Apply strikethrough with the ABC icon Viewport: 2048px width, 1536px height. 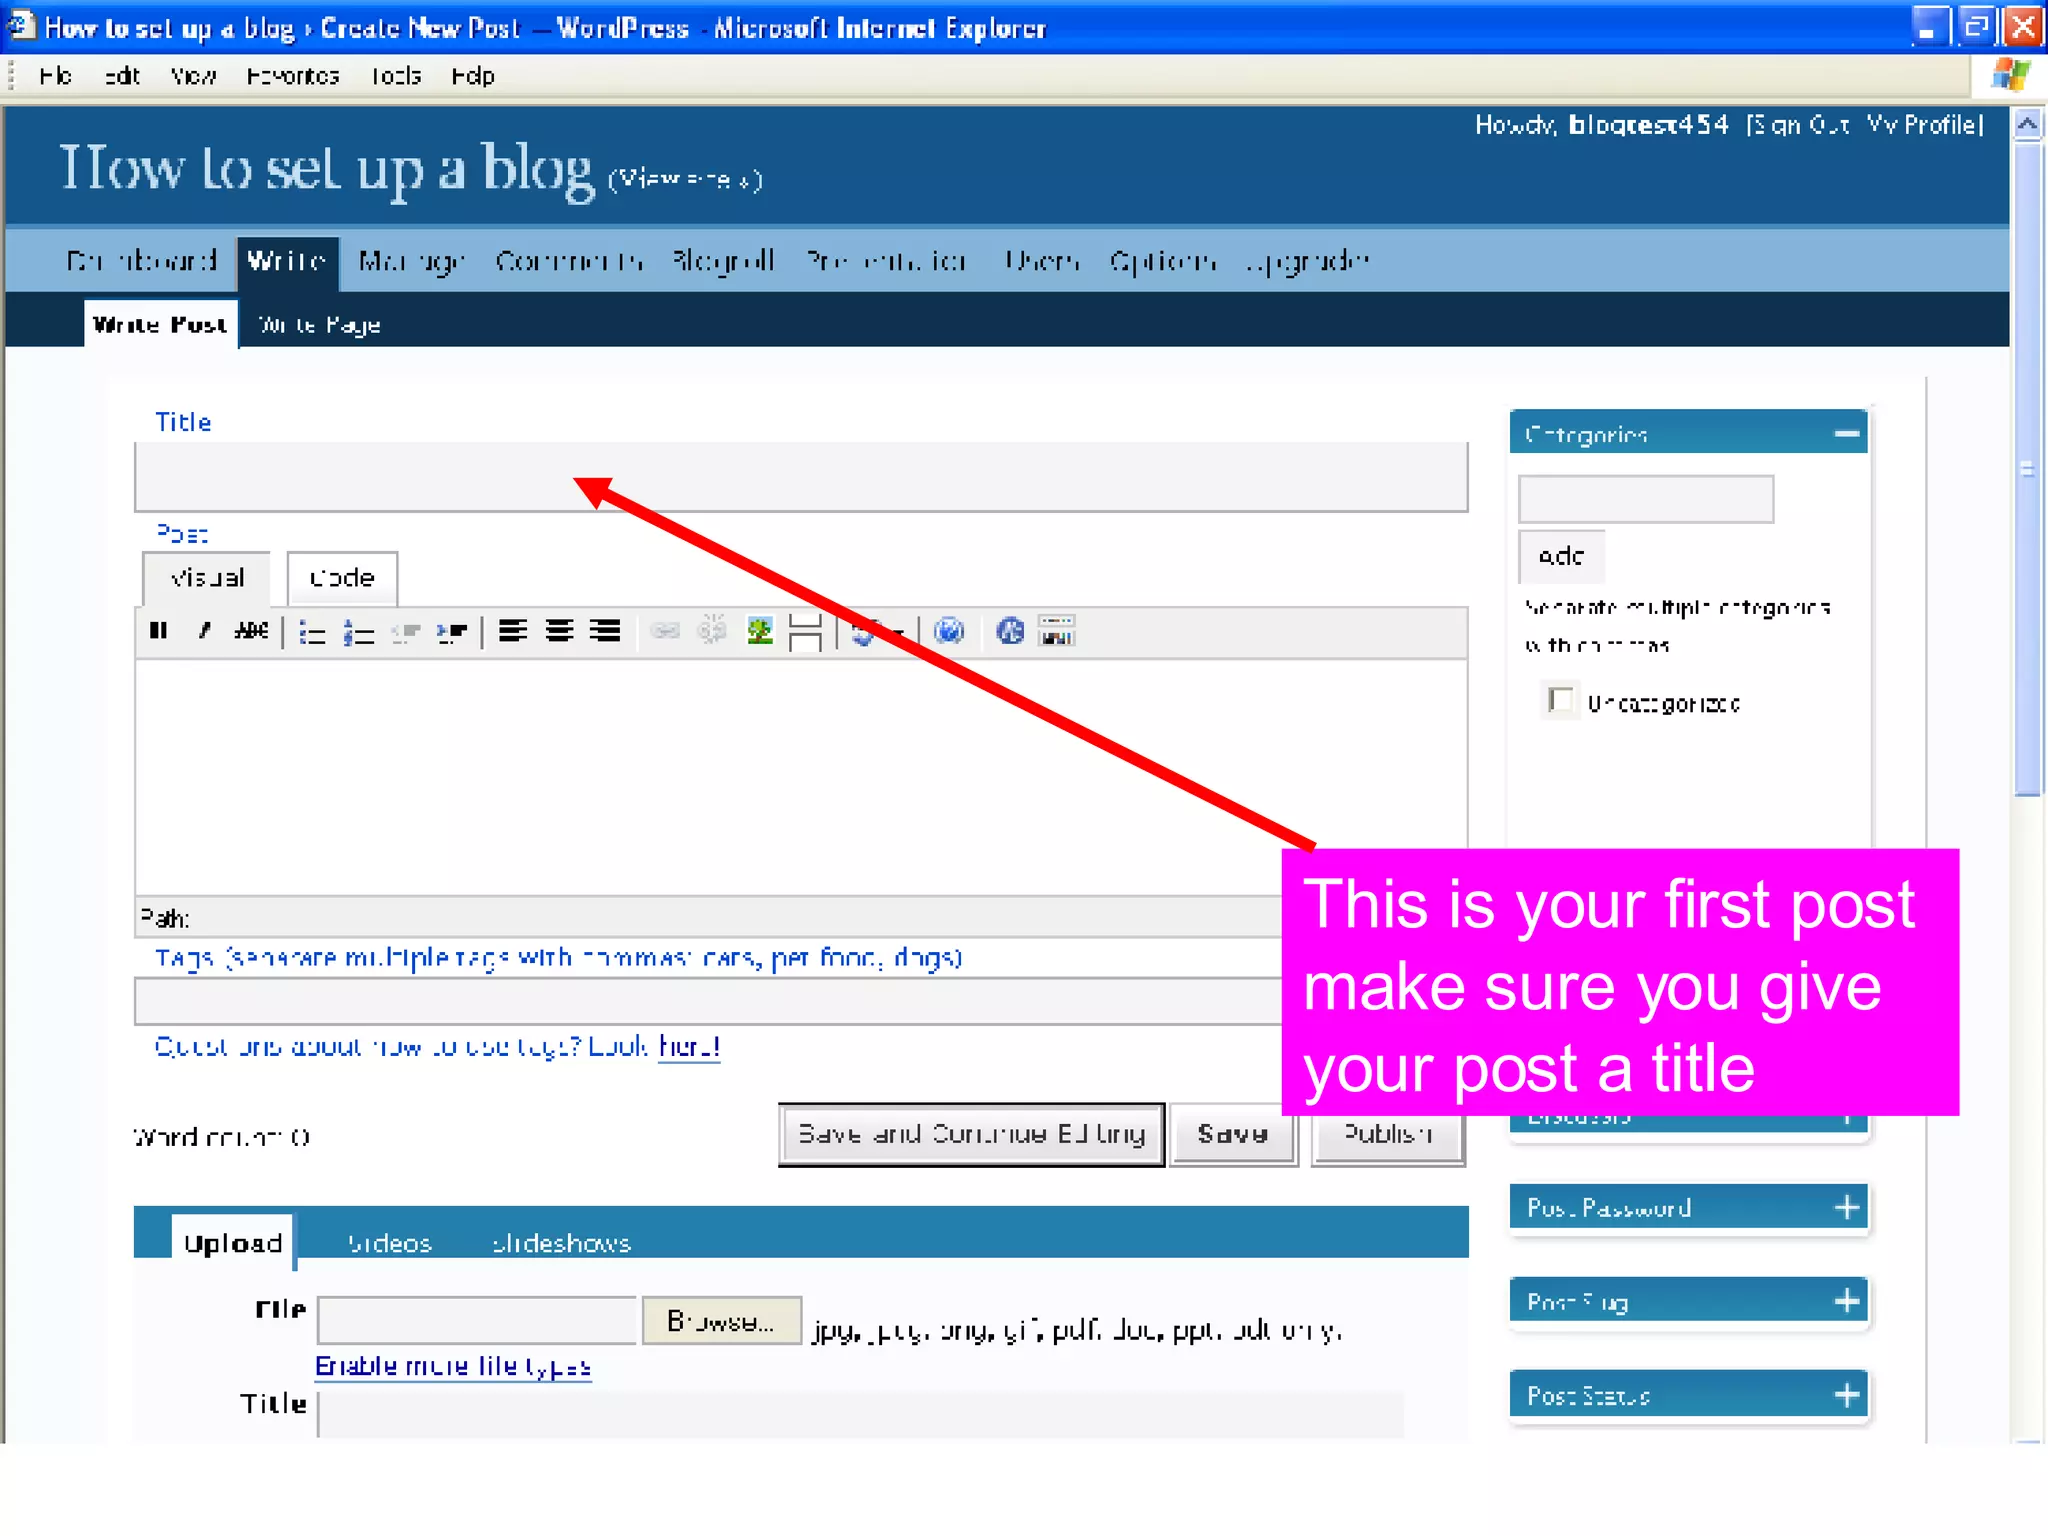tap(251, 631)
